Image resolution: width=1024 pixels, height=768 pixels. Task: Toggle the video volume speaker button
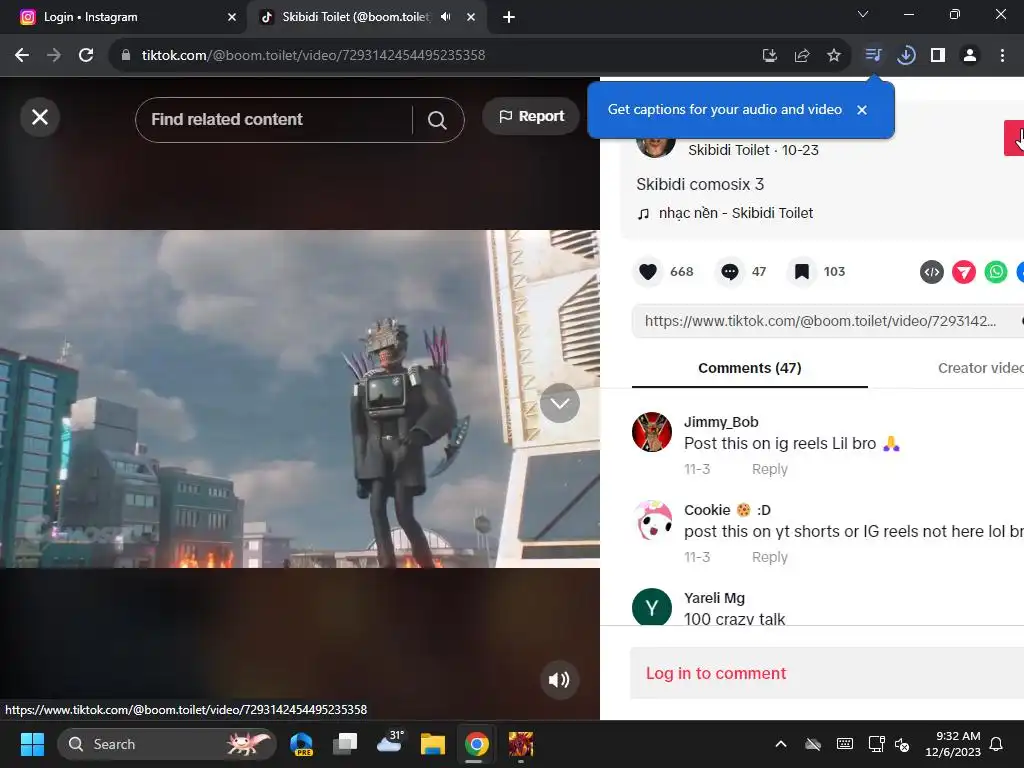(x=559, y=680)
